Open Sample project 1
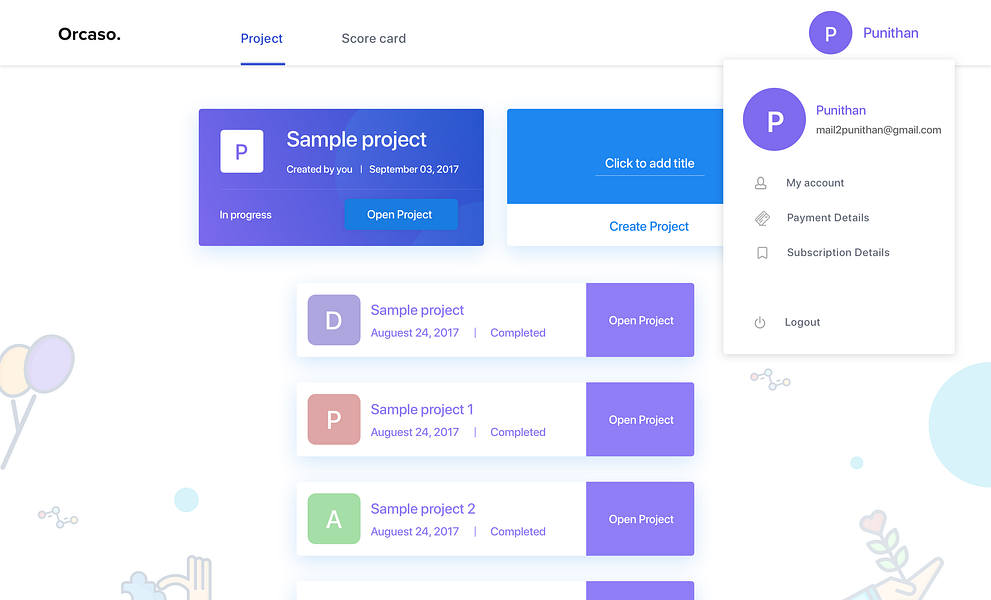The width and height of the screenshot is (991, 600). (640, 419)
